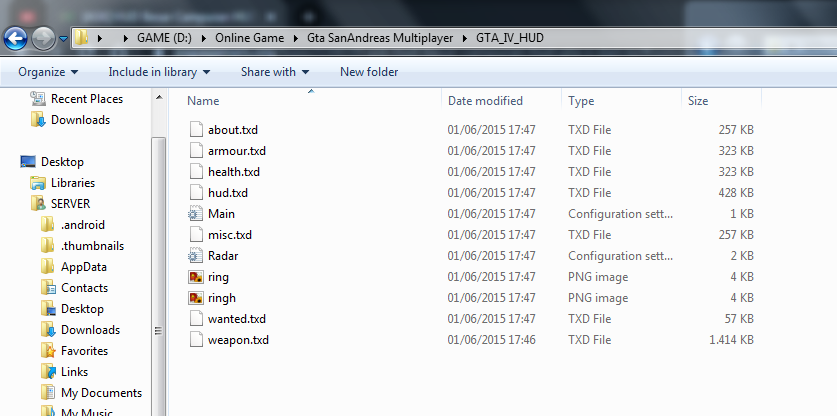Click the Desktop monitor icon in sidebar
This screenshot has height=416, width=837.
click(x=28, y=162)
